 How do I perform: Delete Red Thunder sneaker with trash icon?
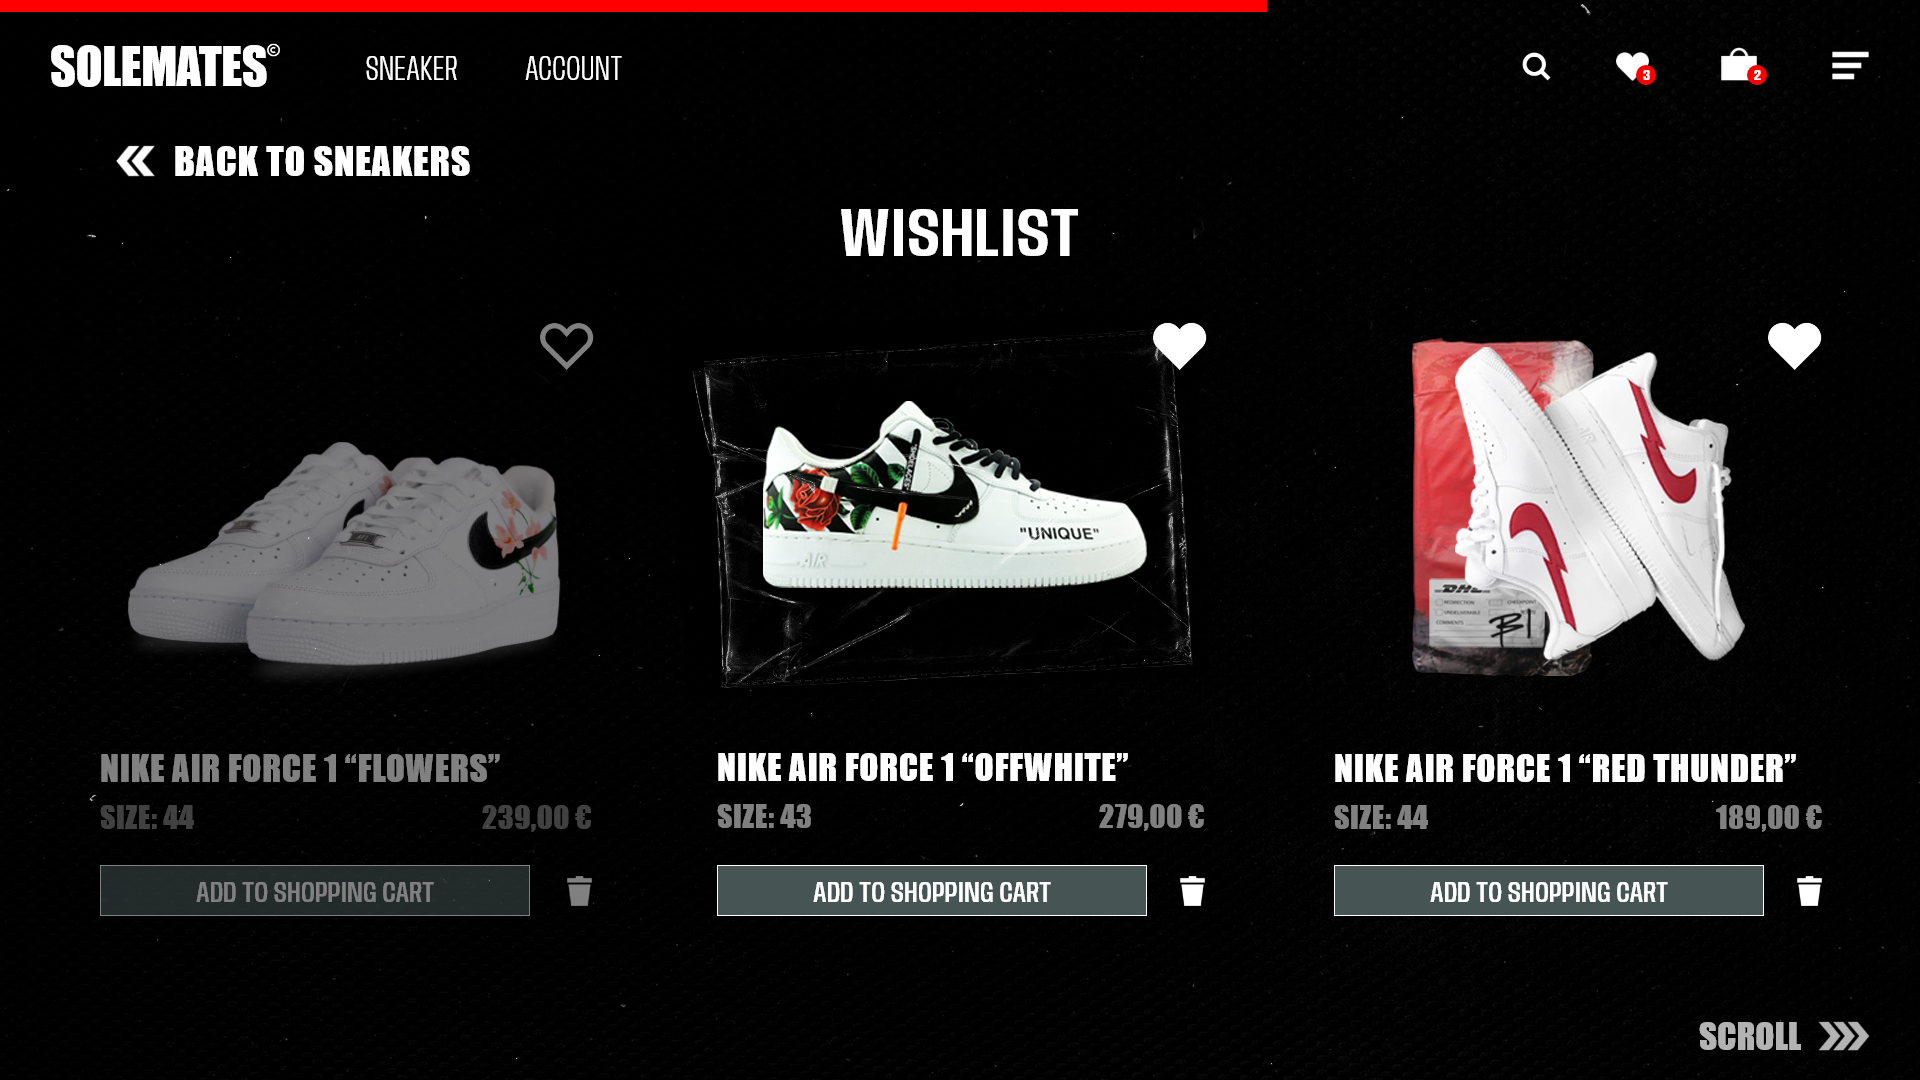(x=1809, y=890)
